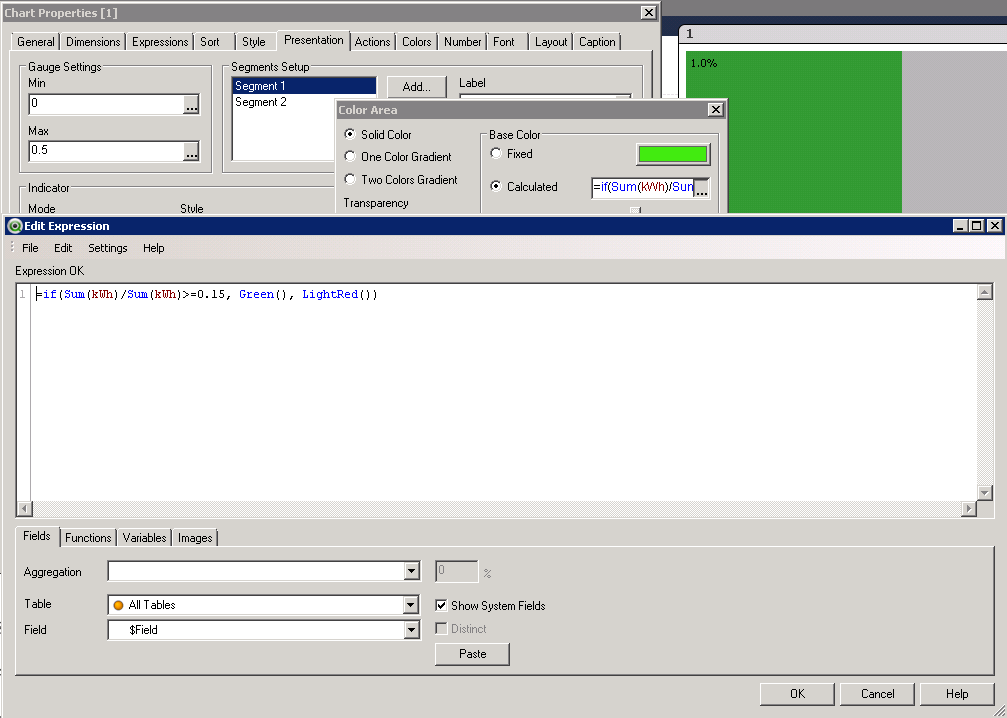Viewport: 1007px width, 718px height.
Task: Open the Field dropdown showing $Field
Action: 412,630
